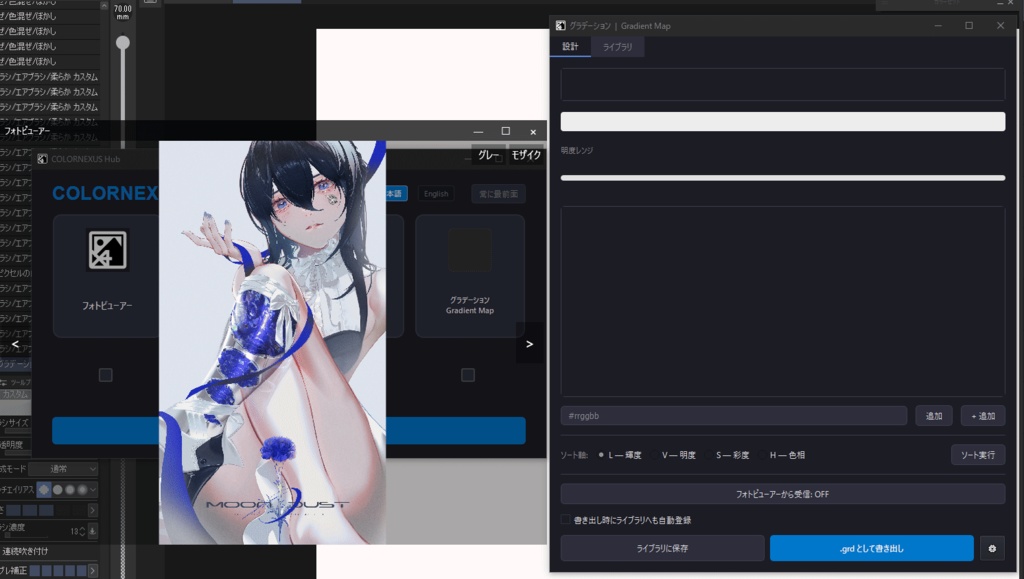Click the #rrggbb hex input field
This screenshot has width=1024, height=579.
[733, 416]
